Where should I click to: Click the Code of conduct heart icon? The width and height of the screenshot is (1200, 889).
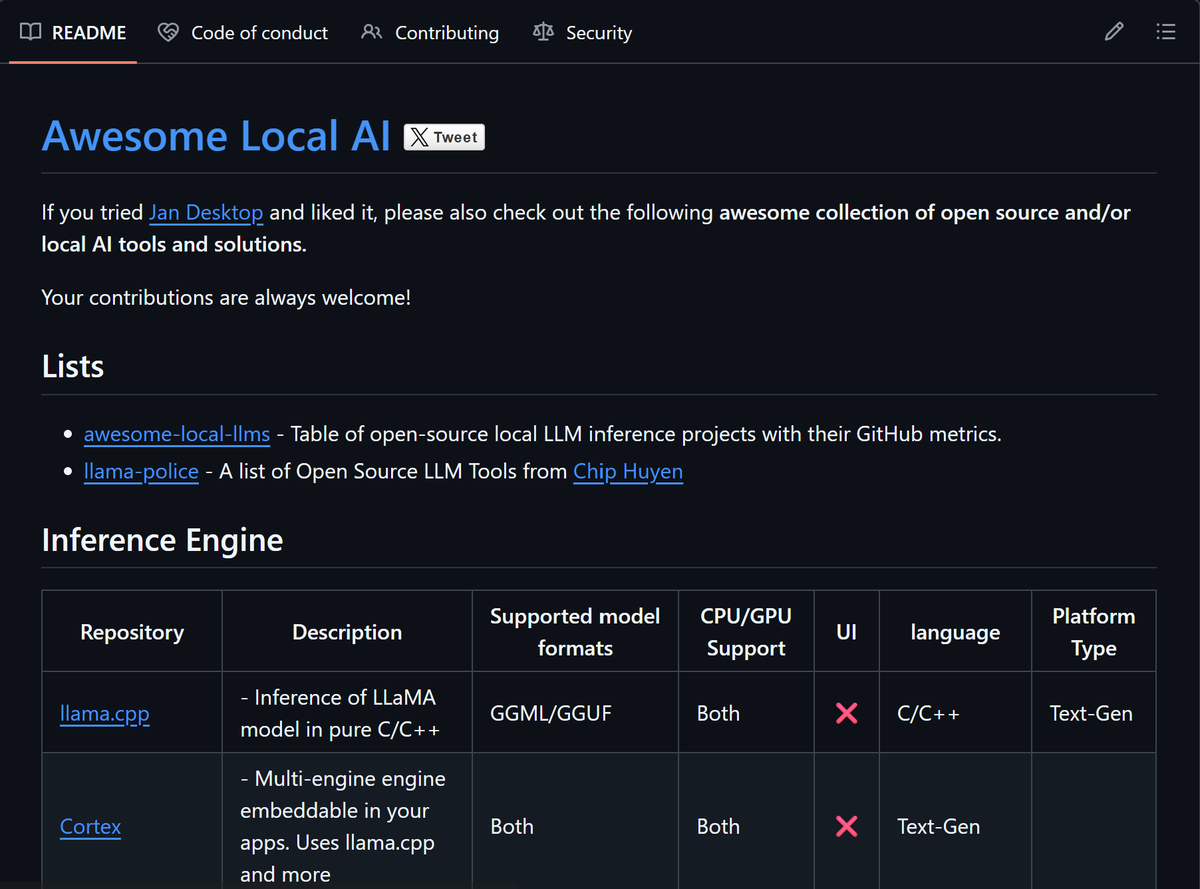coord(168,32)
